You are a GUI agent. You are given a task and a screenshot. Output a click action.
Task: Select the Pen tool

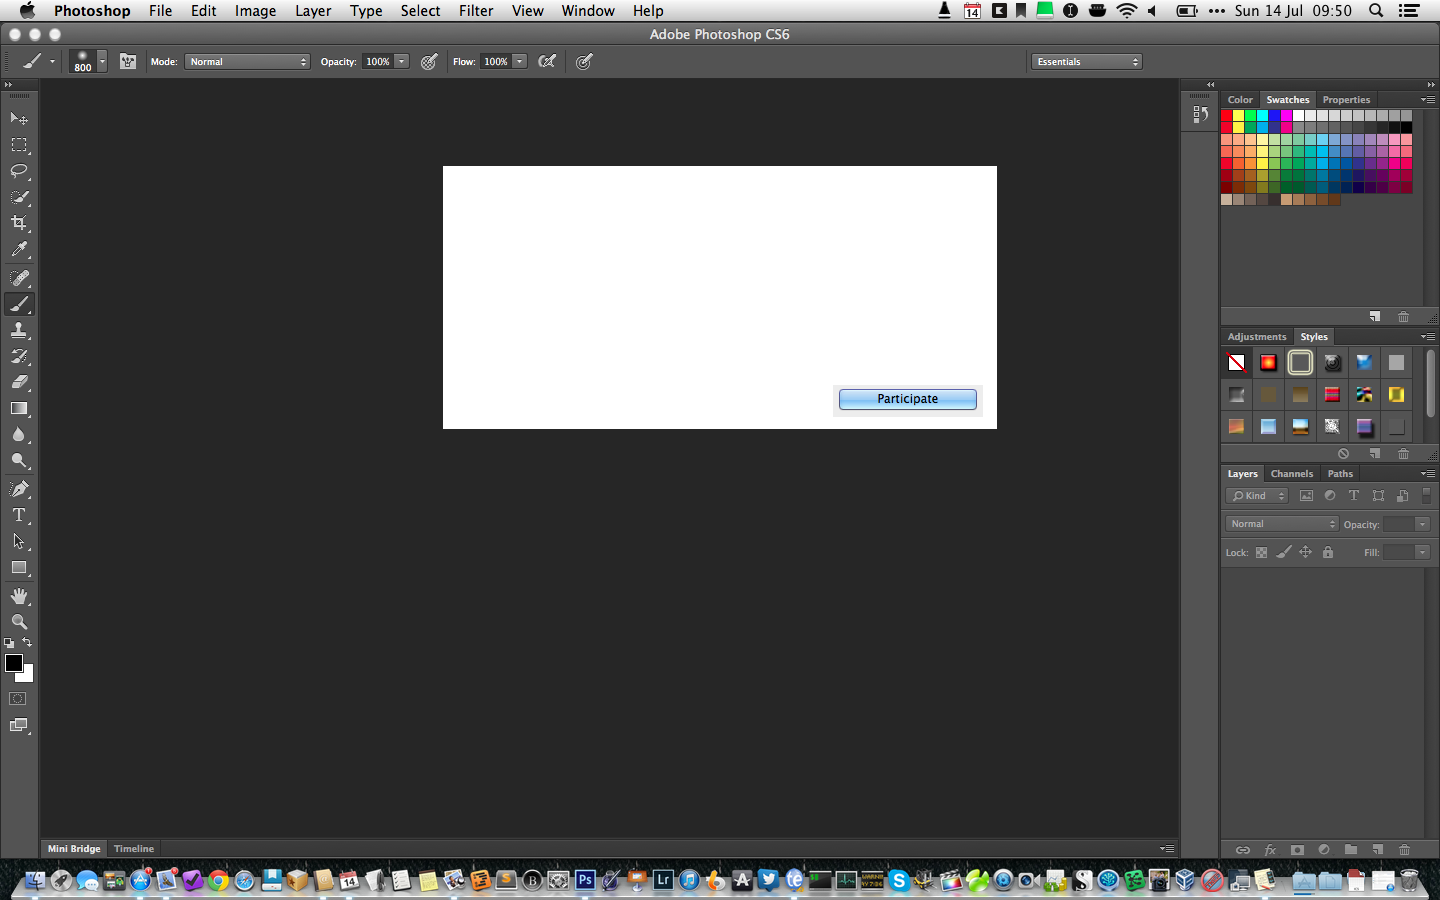pyautogui.click(x=19, y=489)
